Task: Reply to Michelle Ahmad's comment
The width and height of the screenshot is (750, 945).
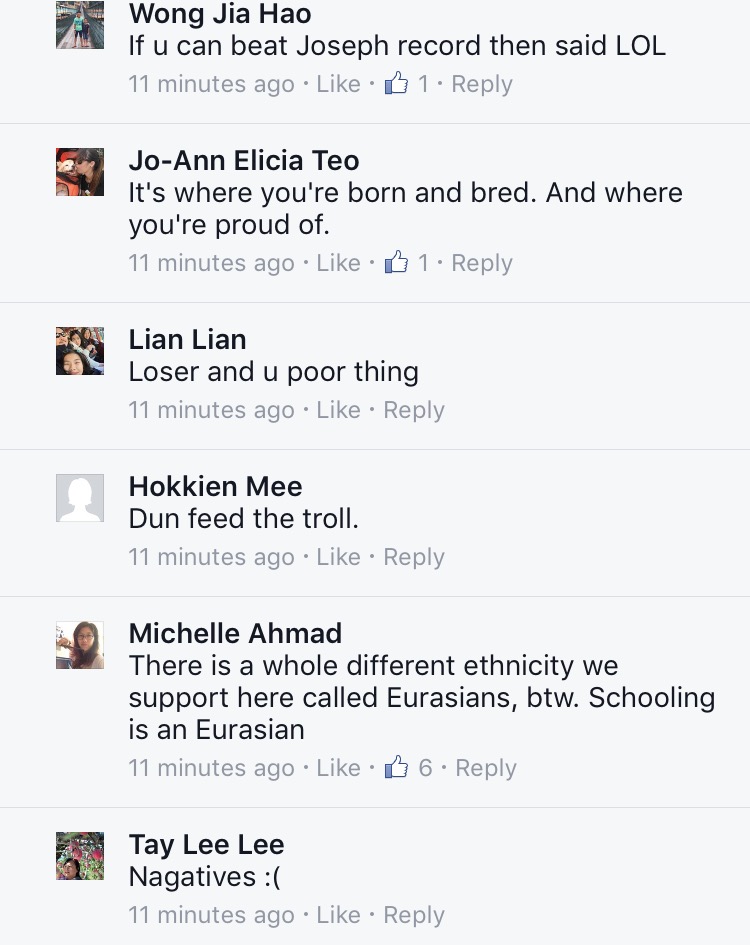Action: (486, 768)
